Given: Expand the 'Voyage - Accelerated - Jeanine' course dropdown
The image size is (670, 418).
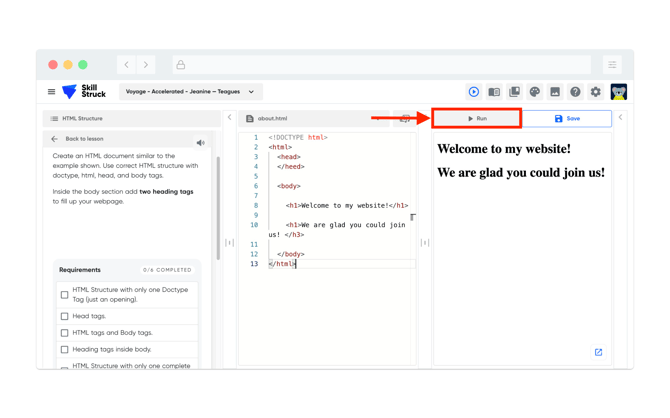Looking at the screenshot, I should (189, 92).
